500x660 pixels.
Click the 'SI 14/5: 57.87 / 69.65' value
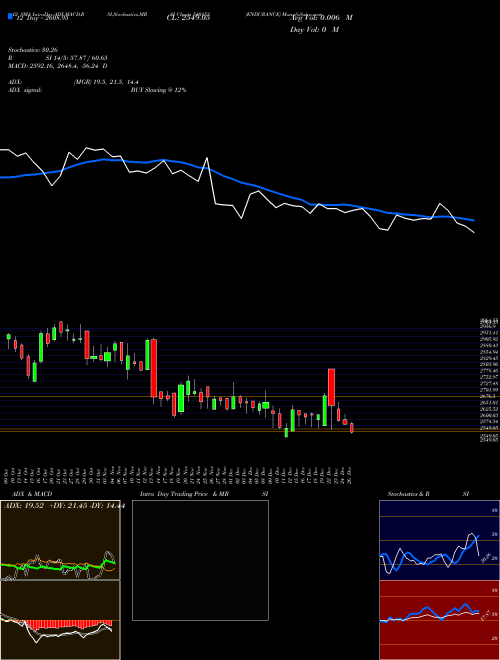click(x=76, y=58)
